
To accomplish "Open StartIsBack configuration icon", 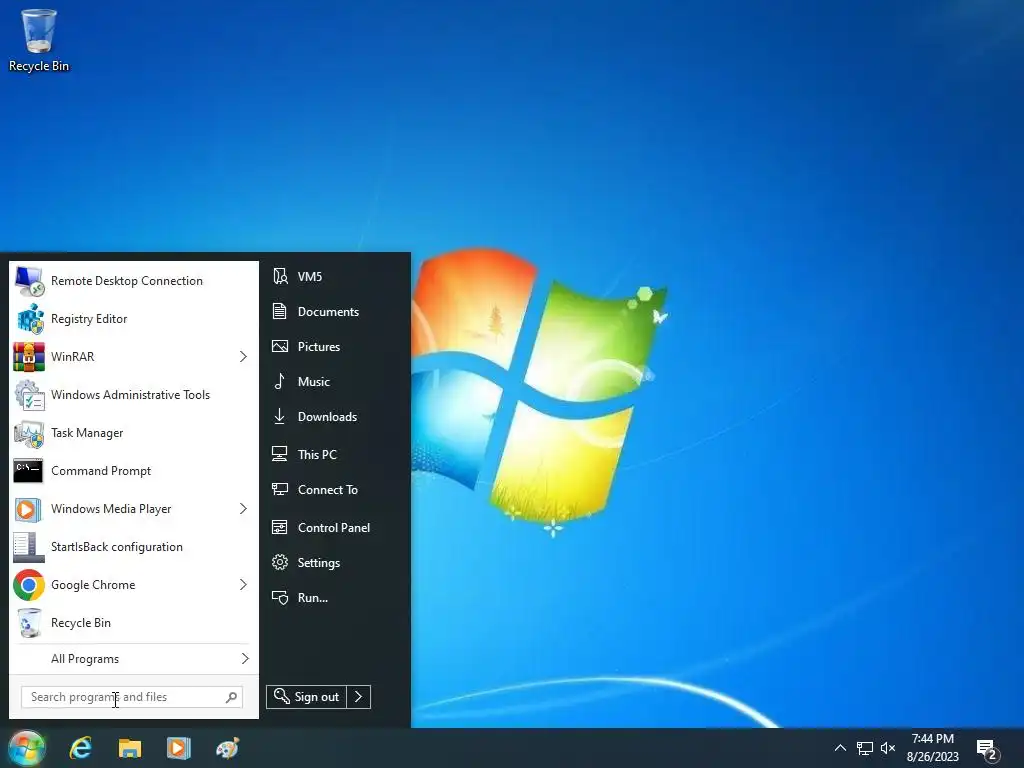I will pos(29,547).
